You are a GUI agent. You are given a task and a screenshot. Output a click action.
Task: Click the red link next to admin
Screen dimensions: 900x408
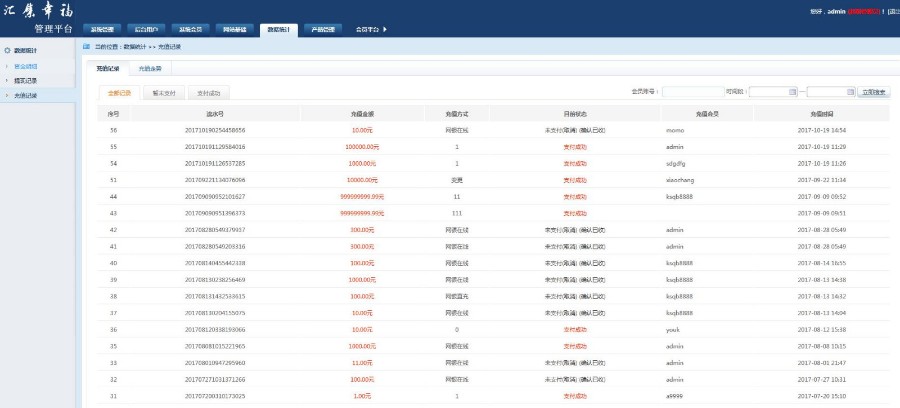[x=864, y=11]
